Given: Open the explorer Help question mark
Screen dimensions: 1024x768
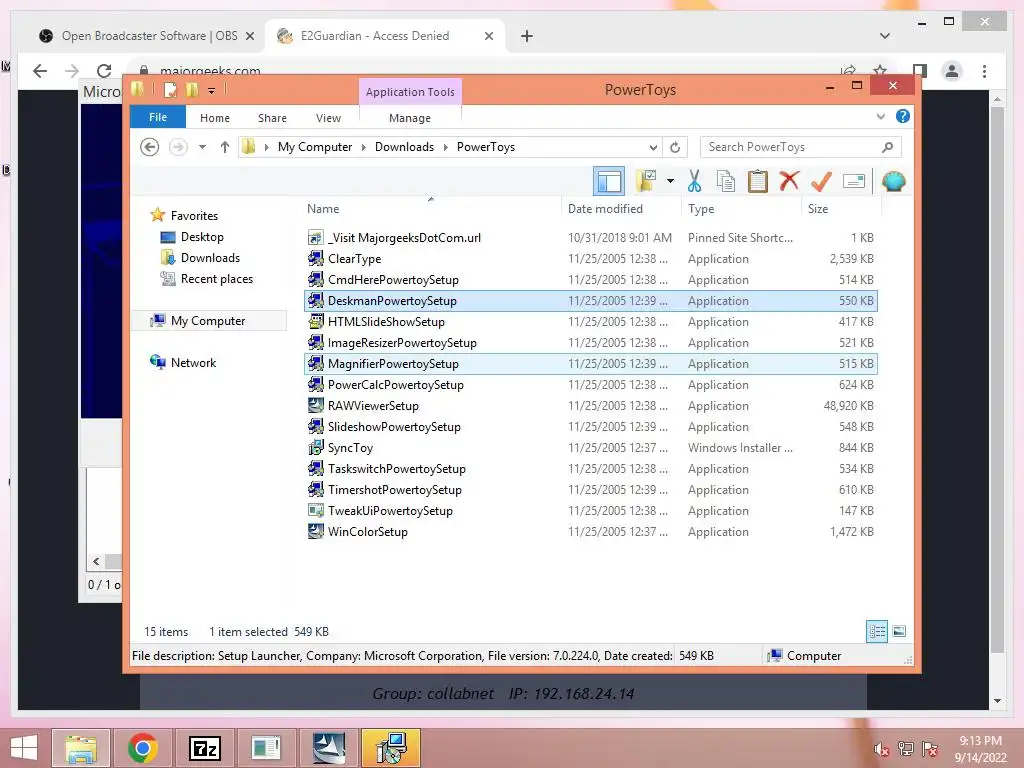Looking at the screenshot, I should pyautogui.click(x=903, y=116).
